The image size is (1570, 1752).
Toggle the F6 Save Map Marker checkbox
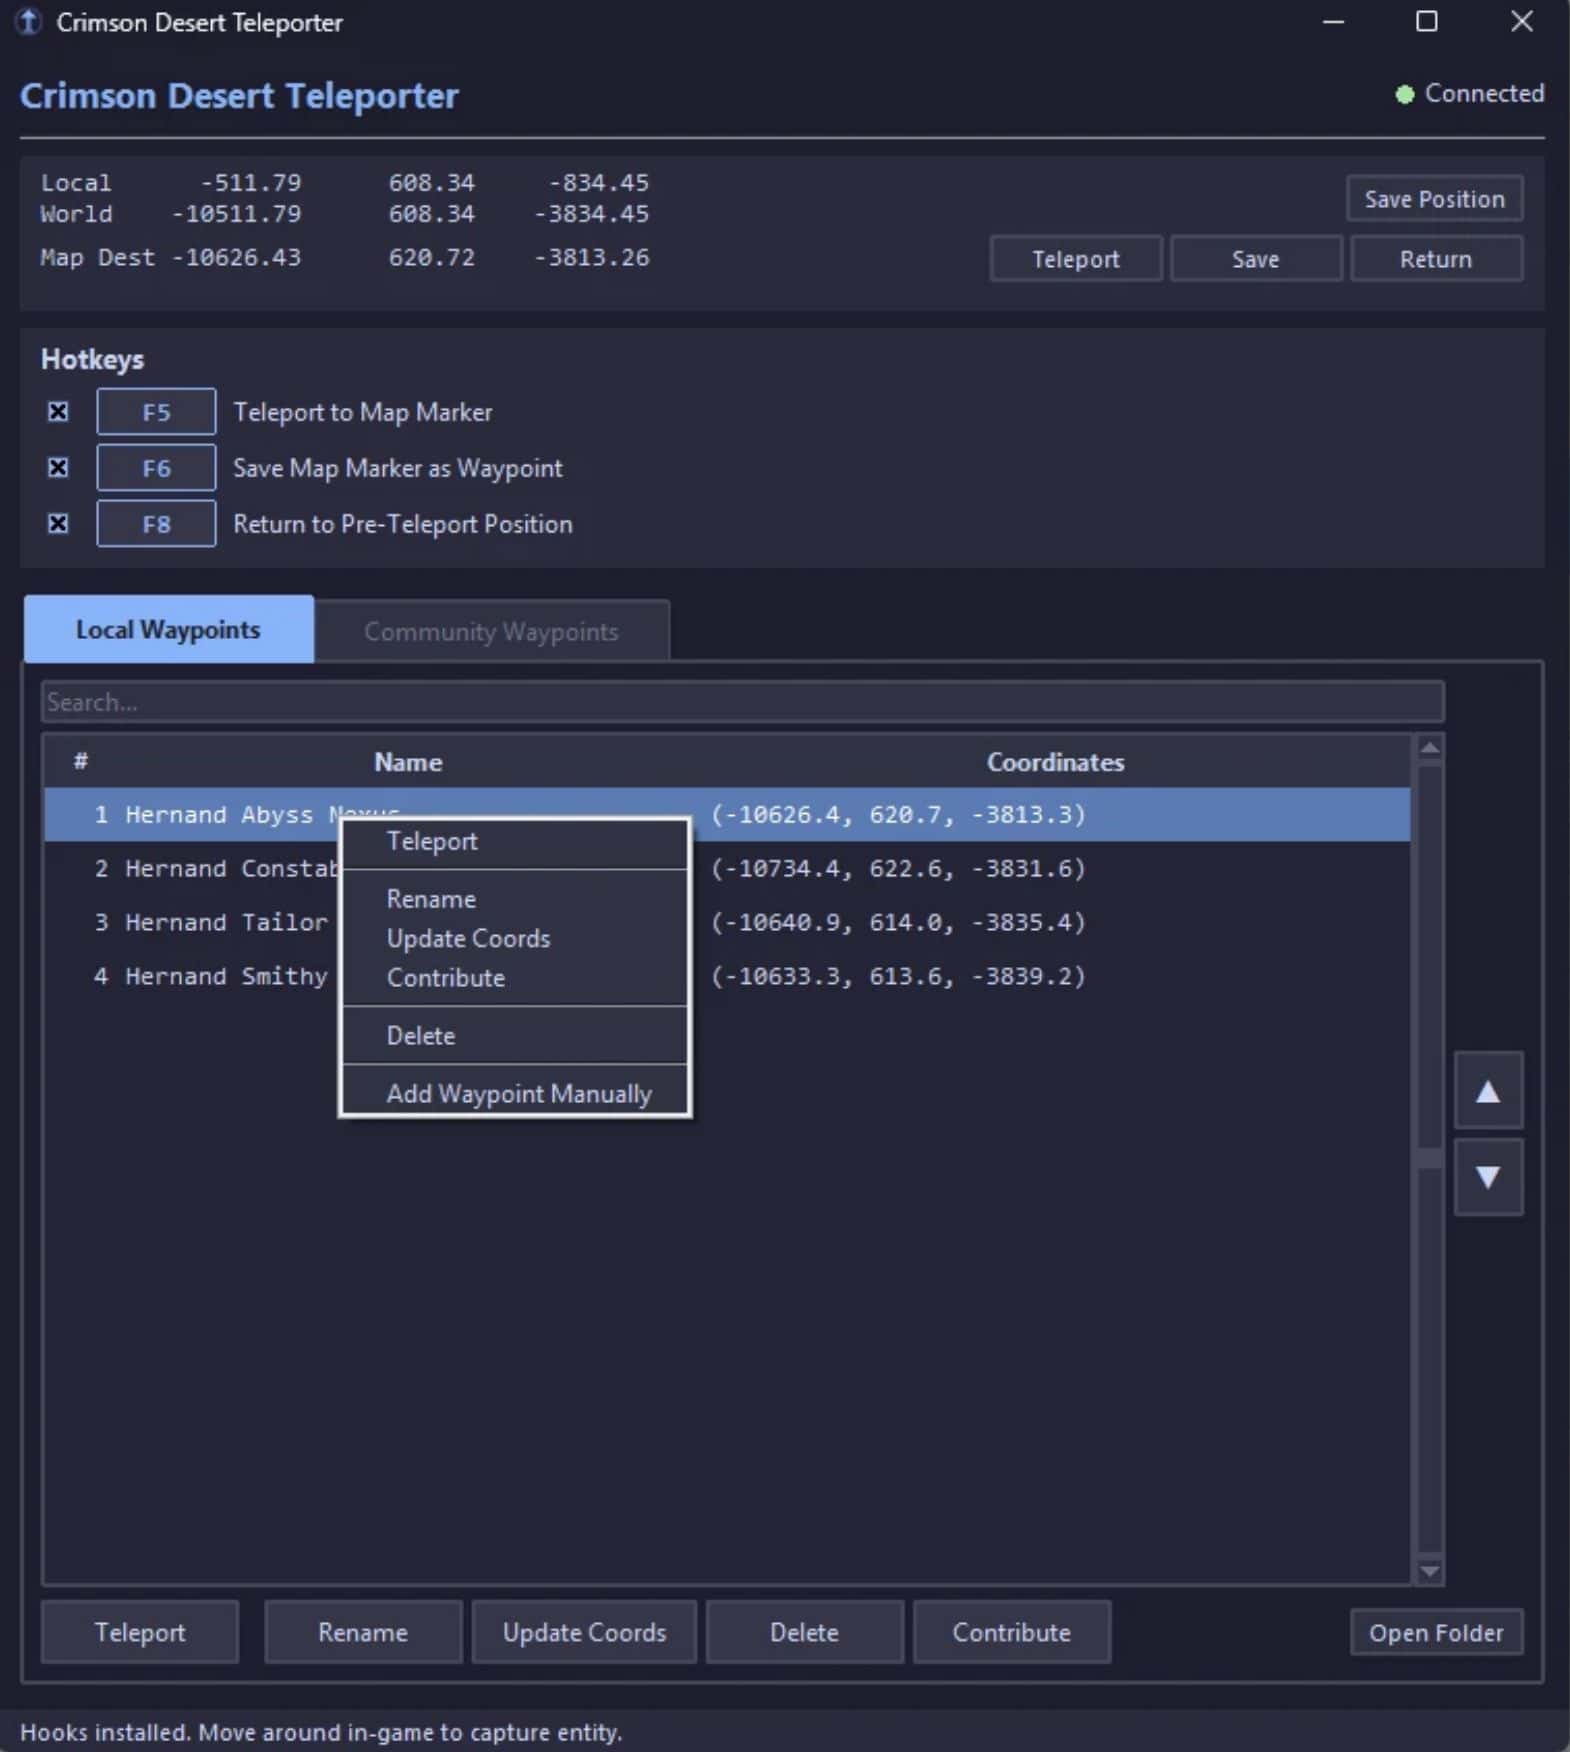(x=58, y=468)
